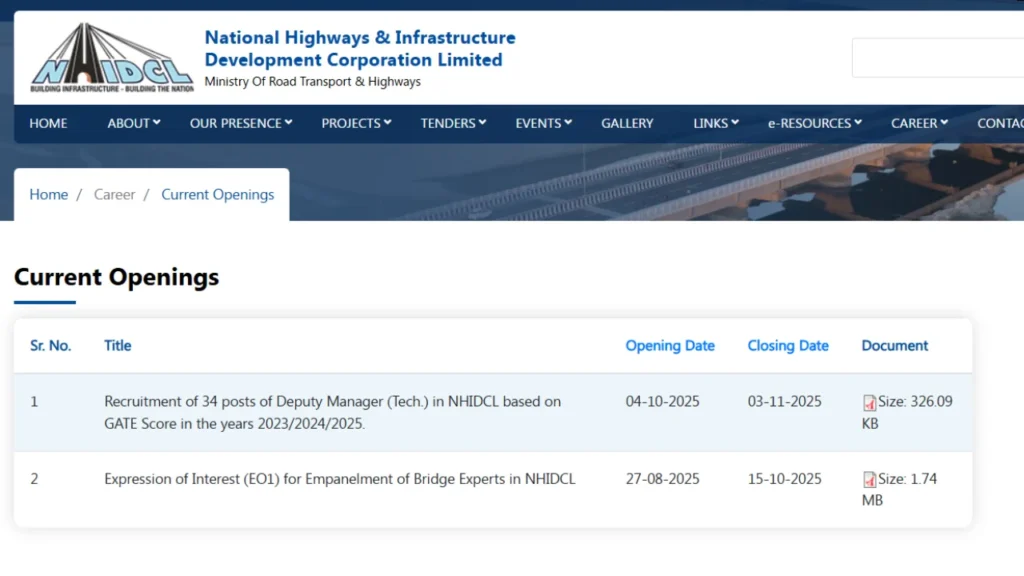The image size is (1024, 576).
Task: Click opening date 27-08-2025
Action: (662, 479)
